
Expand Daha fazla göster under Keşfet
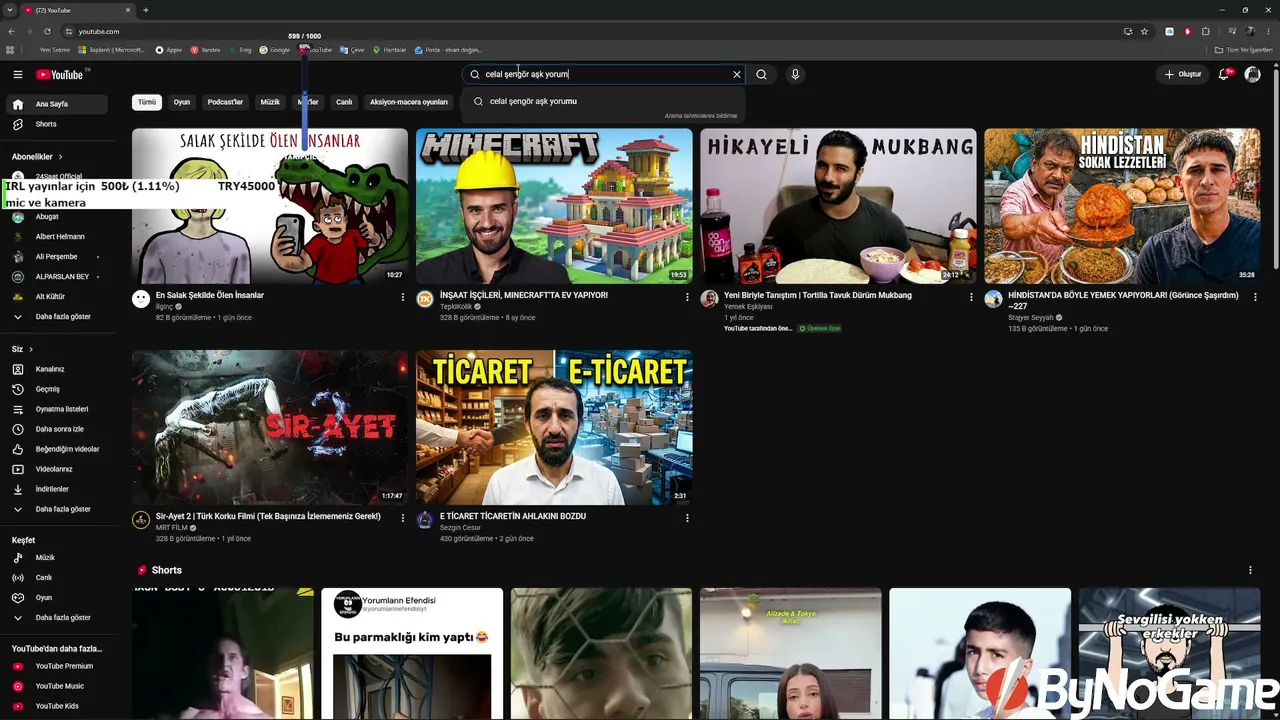(57, 618)
